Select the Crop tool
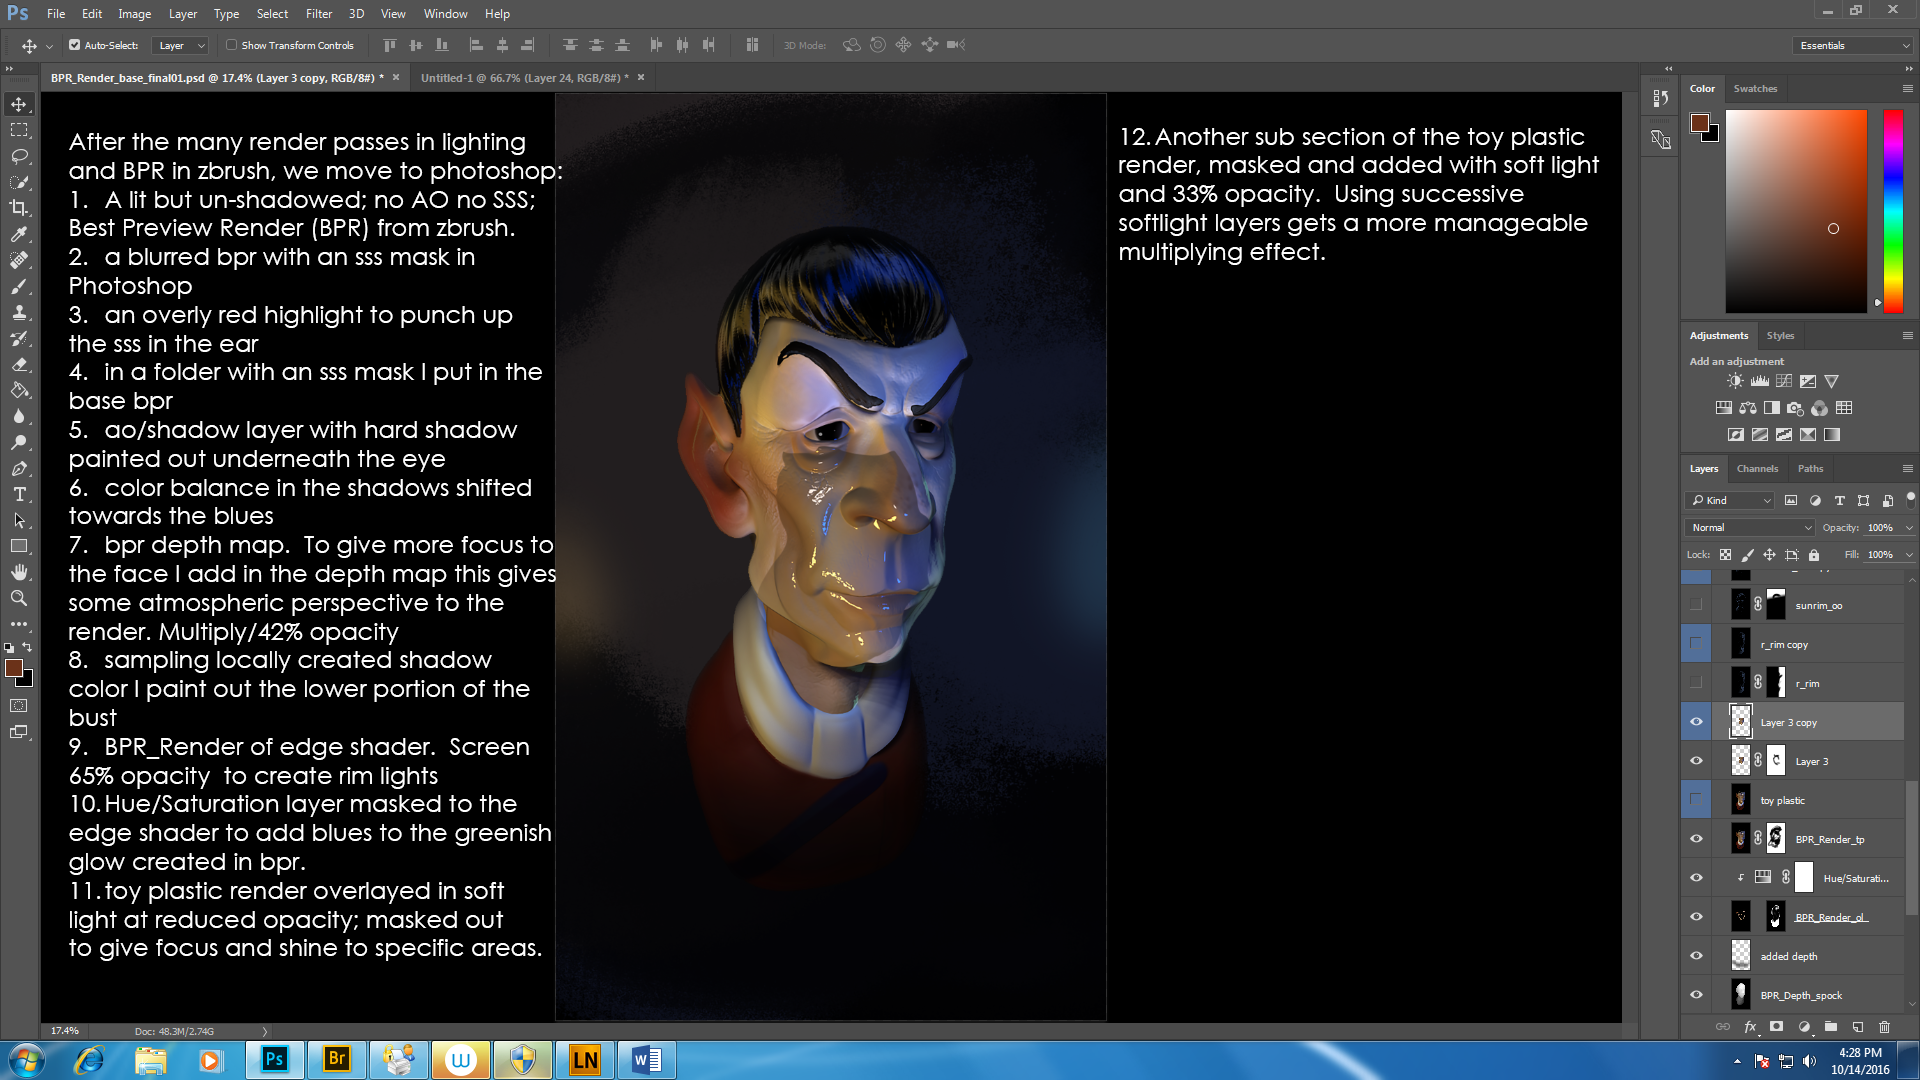This screenshot has width=1920, height=1080. 19,208
